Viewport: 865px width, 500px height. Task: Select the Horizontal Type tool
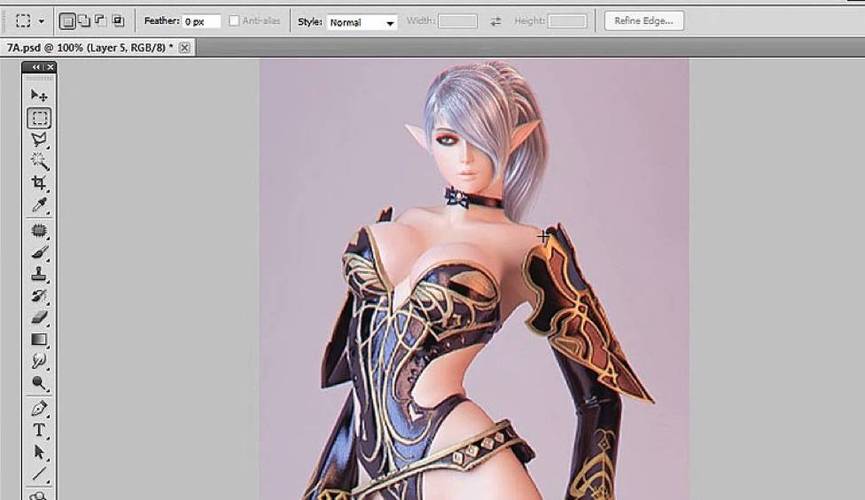(39, 430)
